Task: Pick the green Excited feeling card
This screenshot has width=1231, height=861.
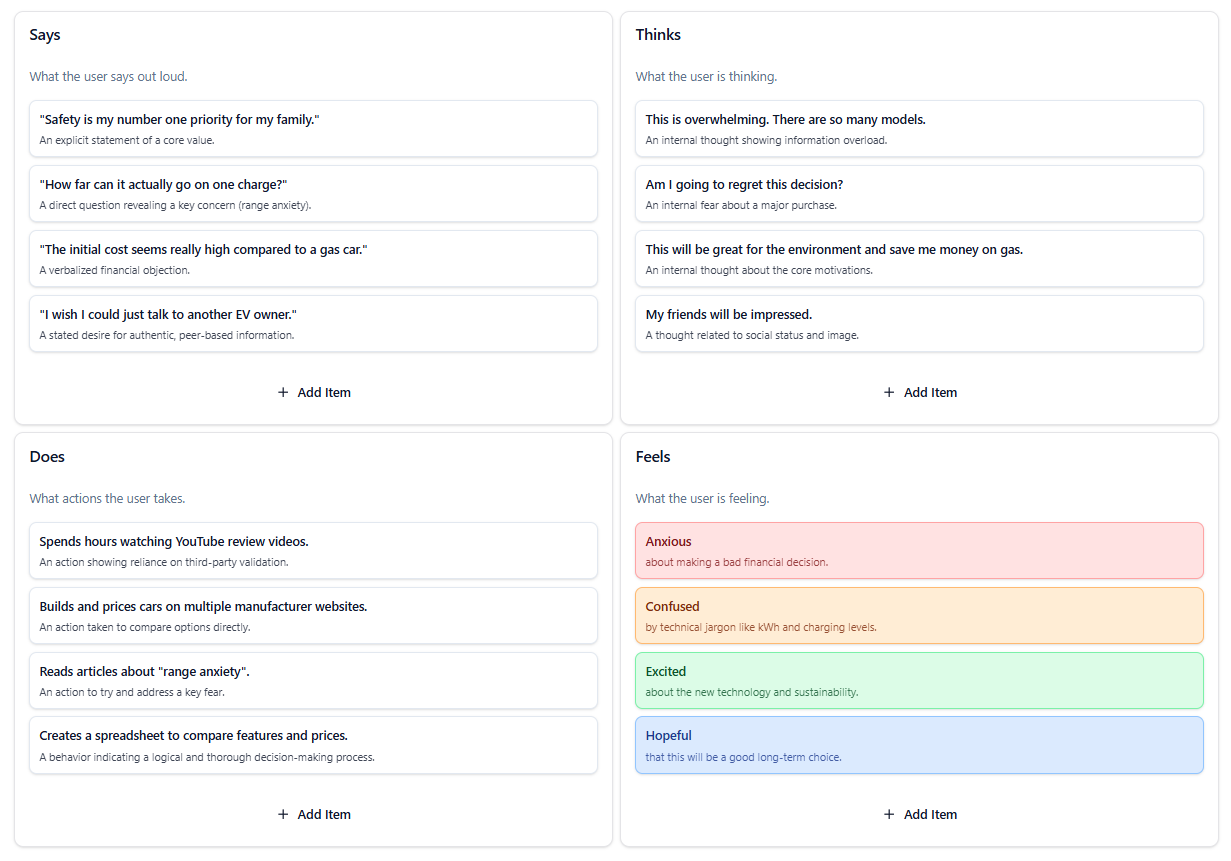Action: [x=918, y=681]
